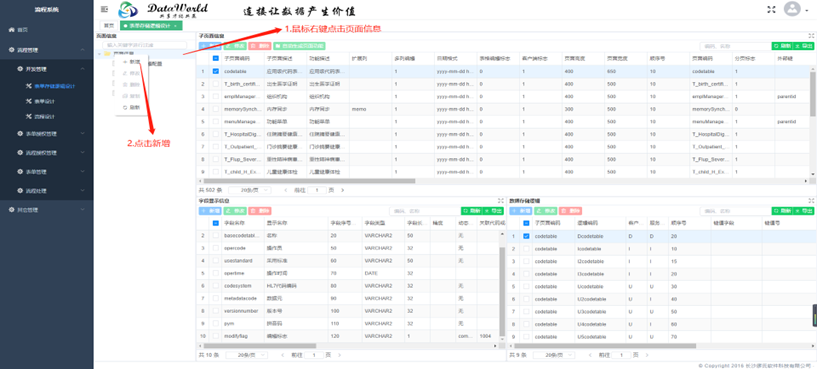The height and width of the screenshot is (369, 817).
Task: Click 新增 button in 字段显示信息 toolbar
Action: [210, 211]
